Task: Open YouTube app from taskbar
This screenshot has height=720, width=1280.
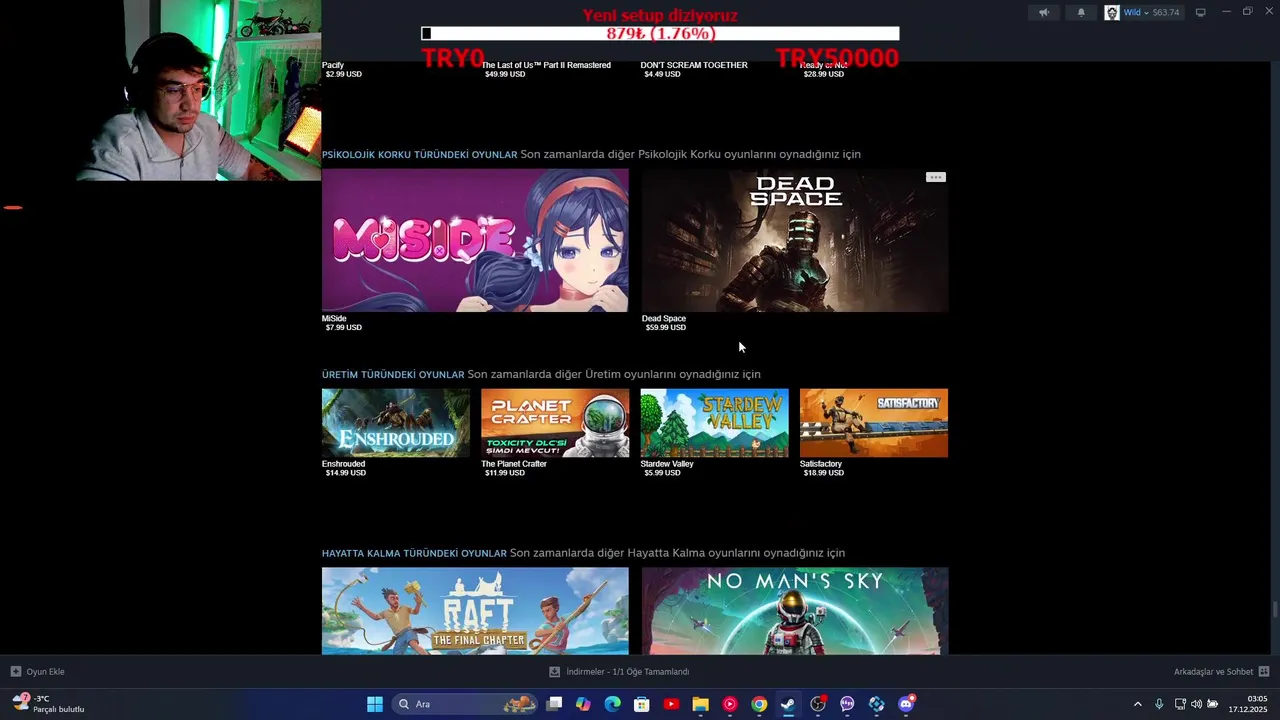Action: 671,704
